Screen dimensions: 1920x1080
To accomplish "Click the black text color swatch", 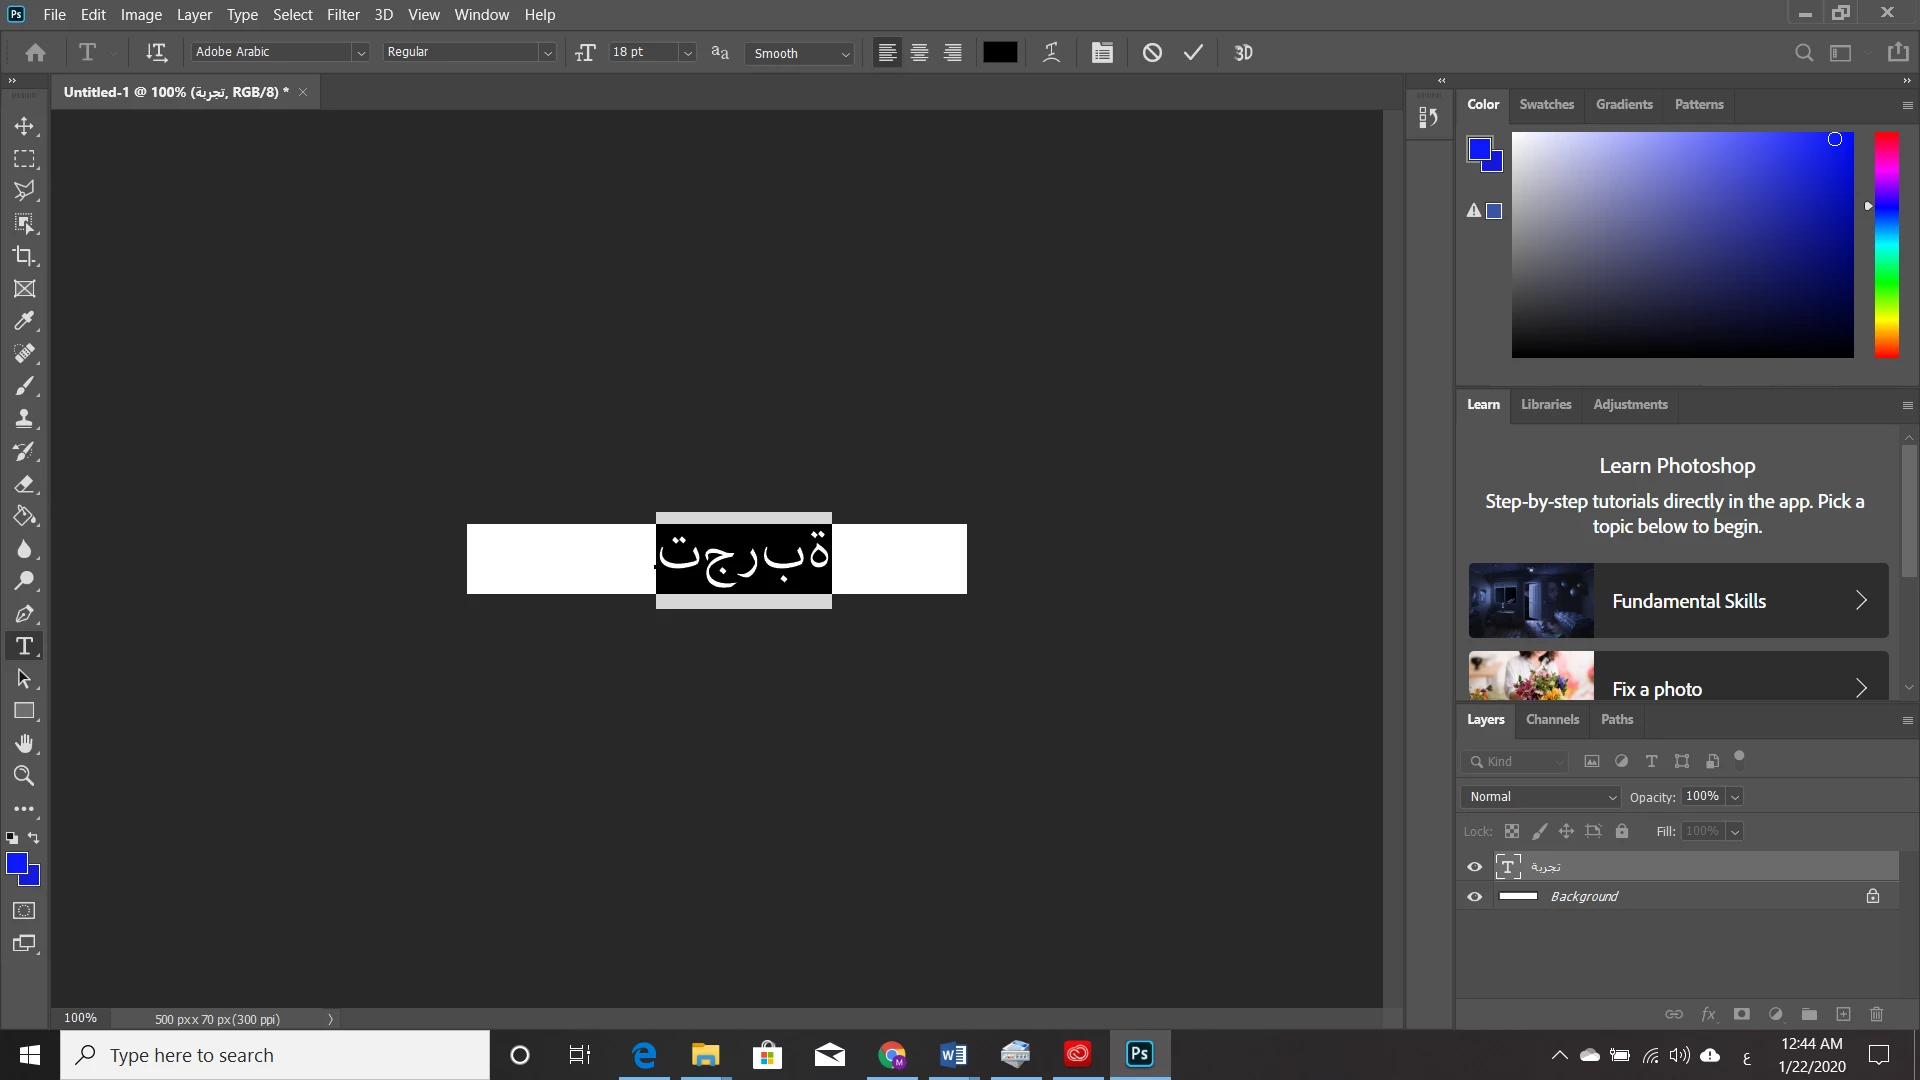I will point(999,53).
